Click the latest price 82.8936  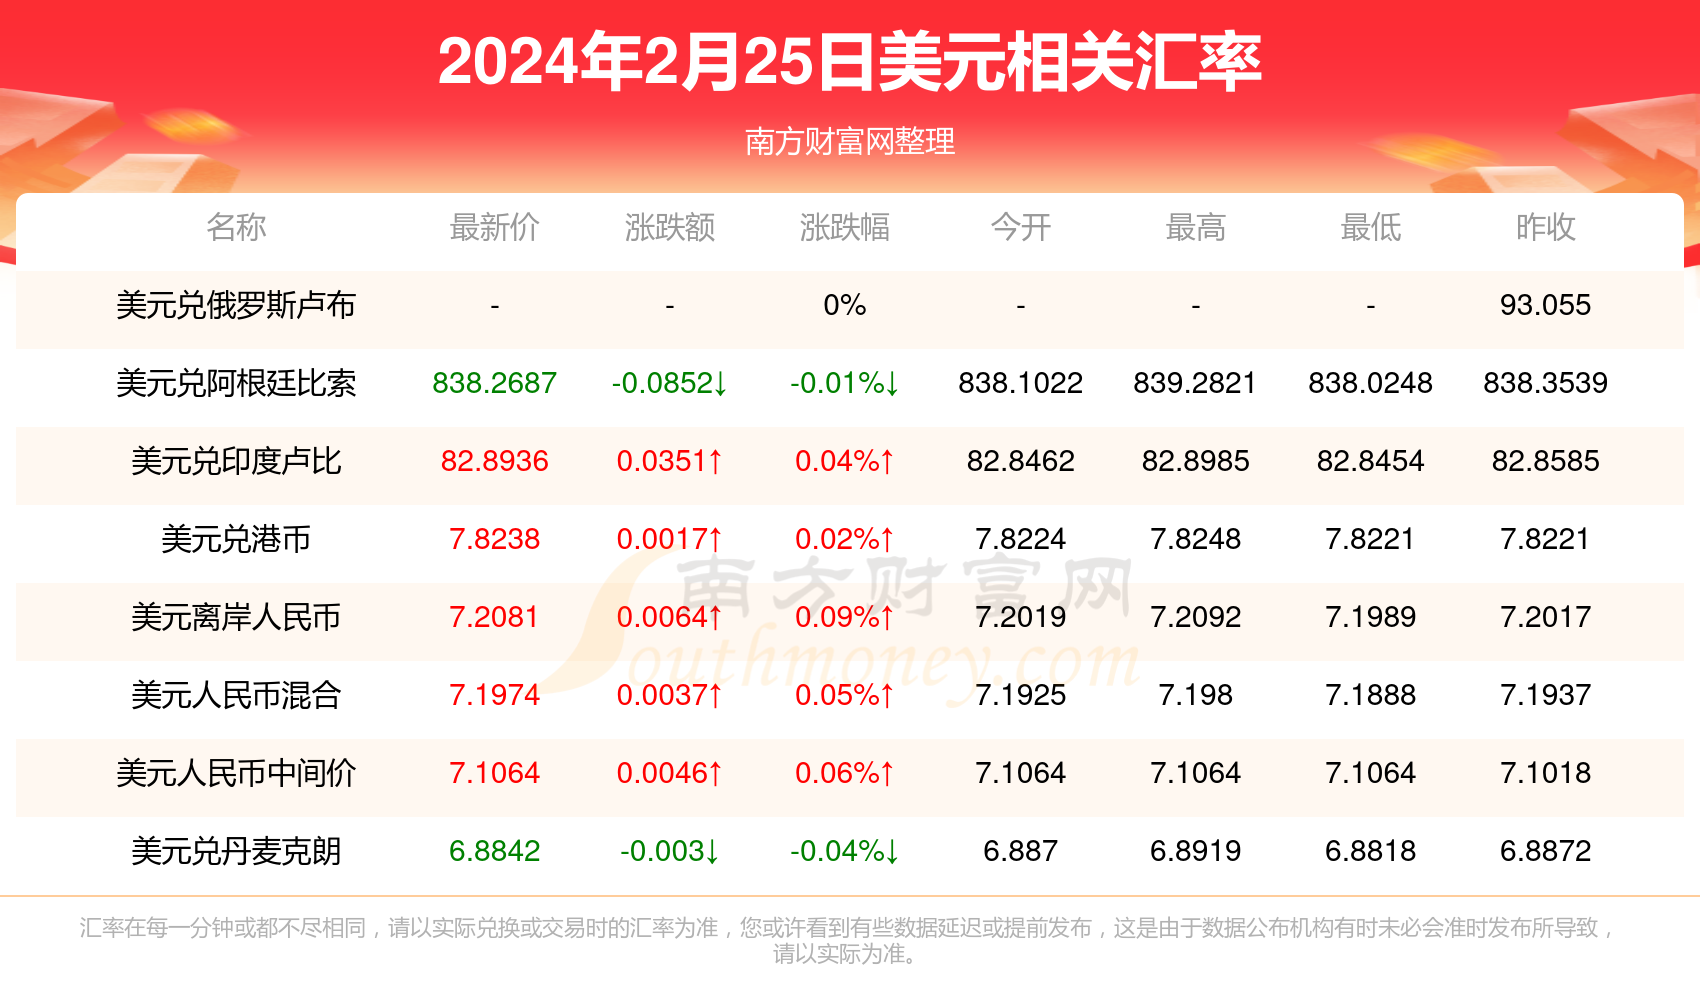pos(495,462)
